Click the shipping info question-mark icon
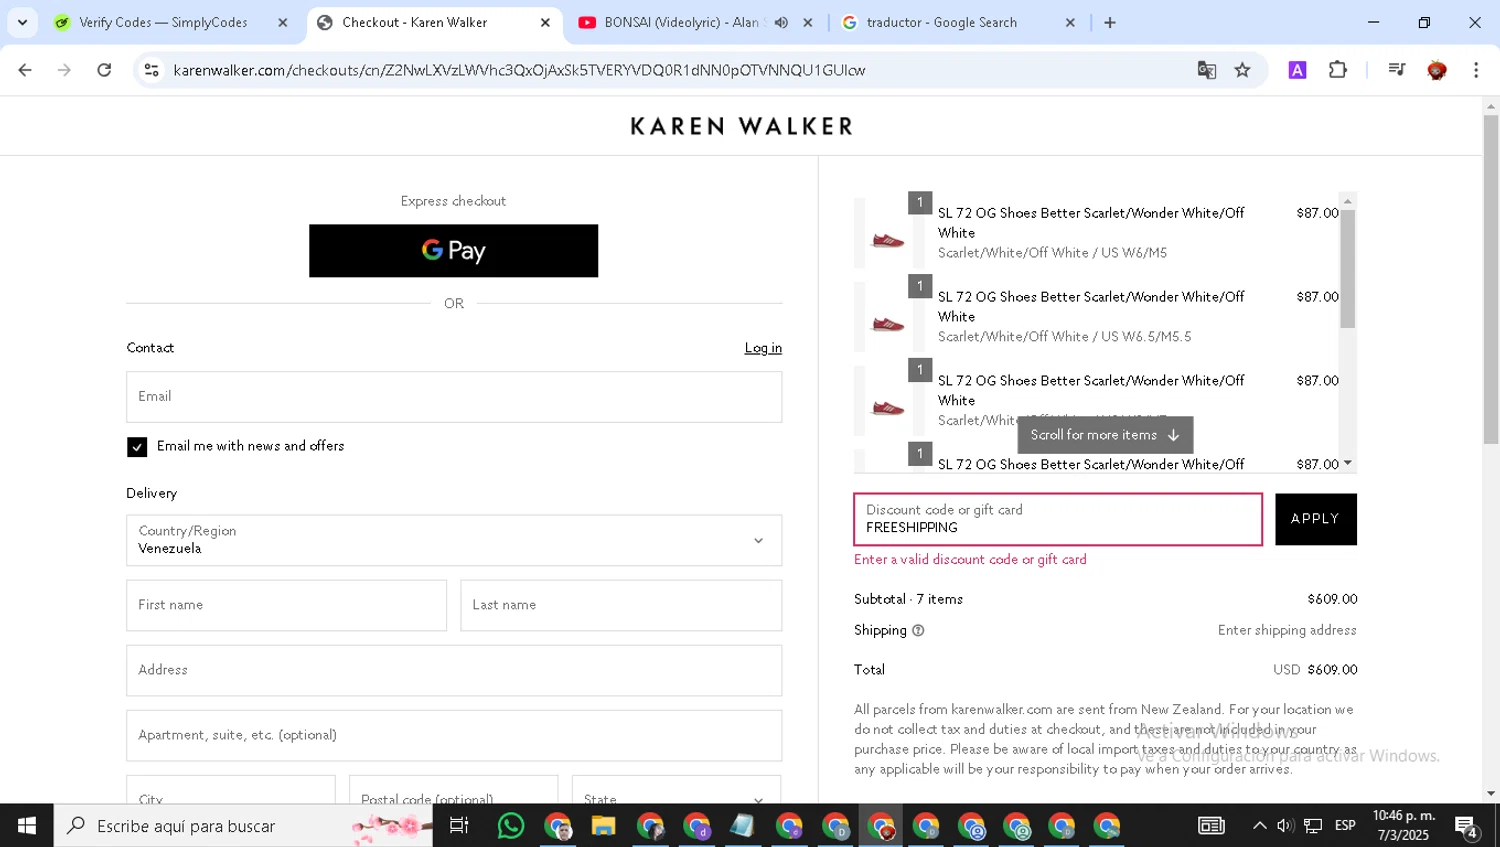Screen dimensions: 1500x847 coord(918,631)
